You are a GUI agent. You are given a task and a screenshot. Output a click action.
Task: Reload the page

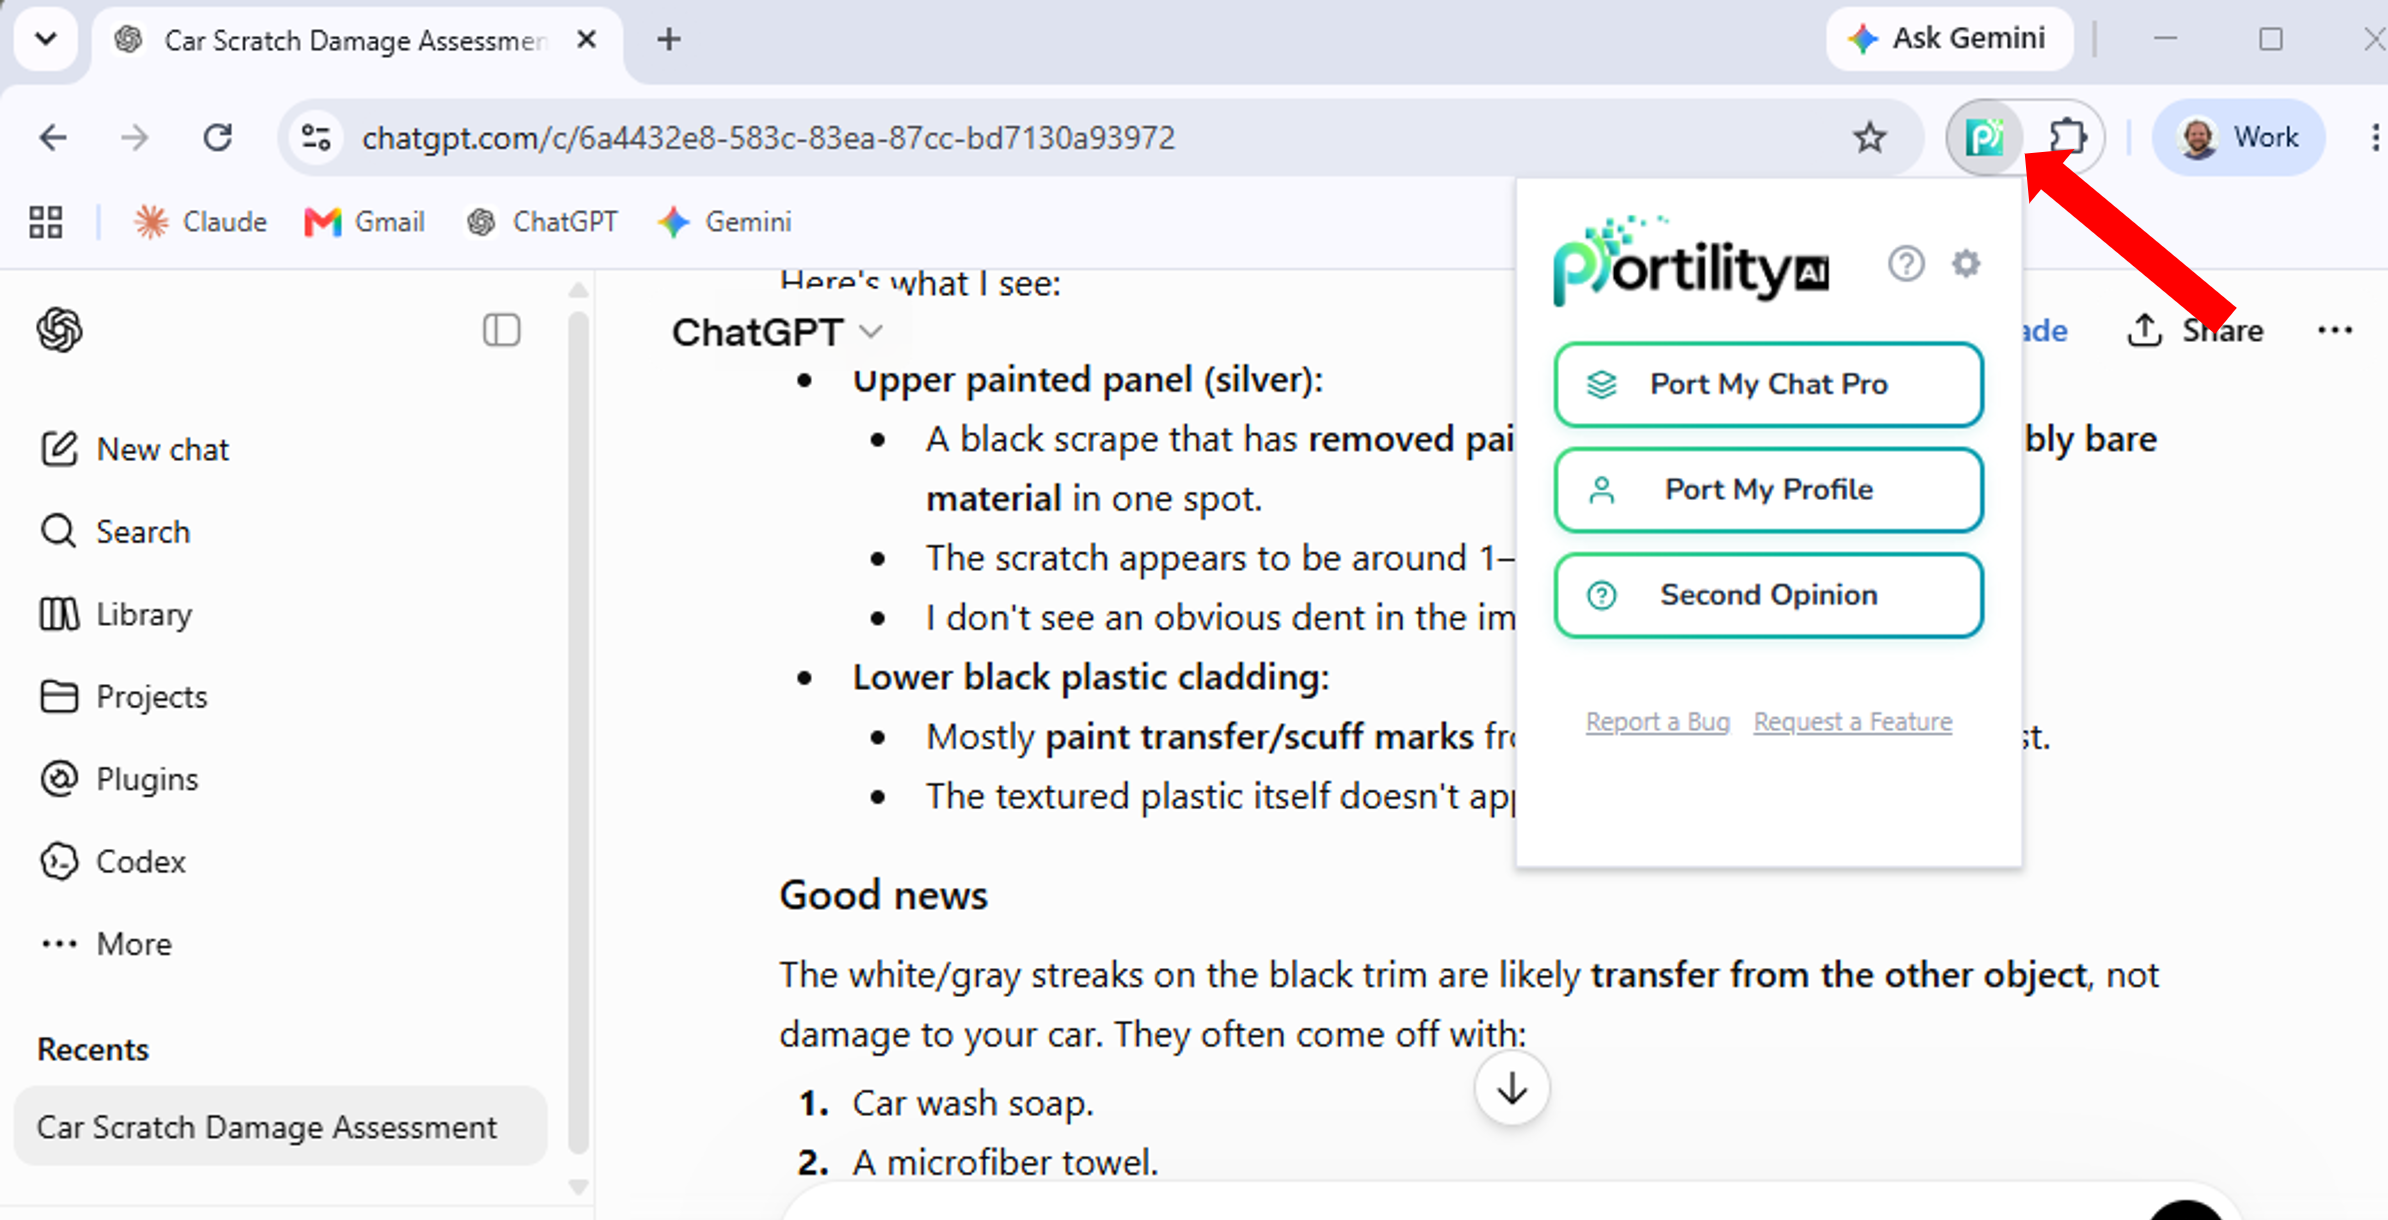217,137
